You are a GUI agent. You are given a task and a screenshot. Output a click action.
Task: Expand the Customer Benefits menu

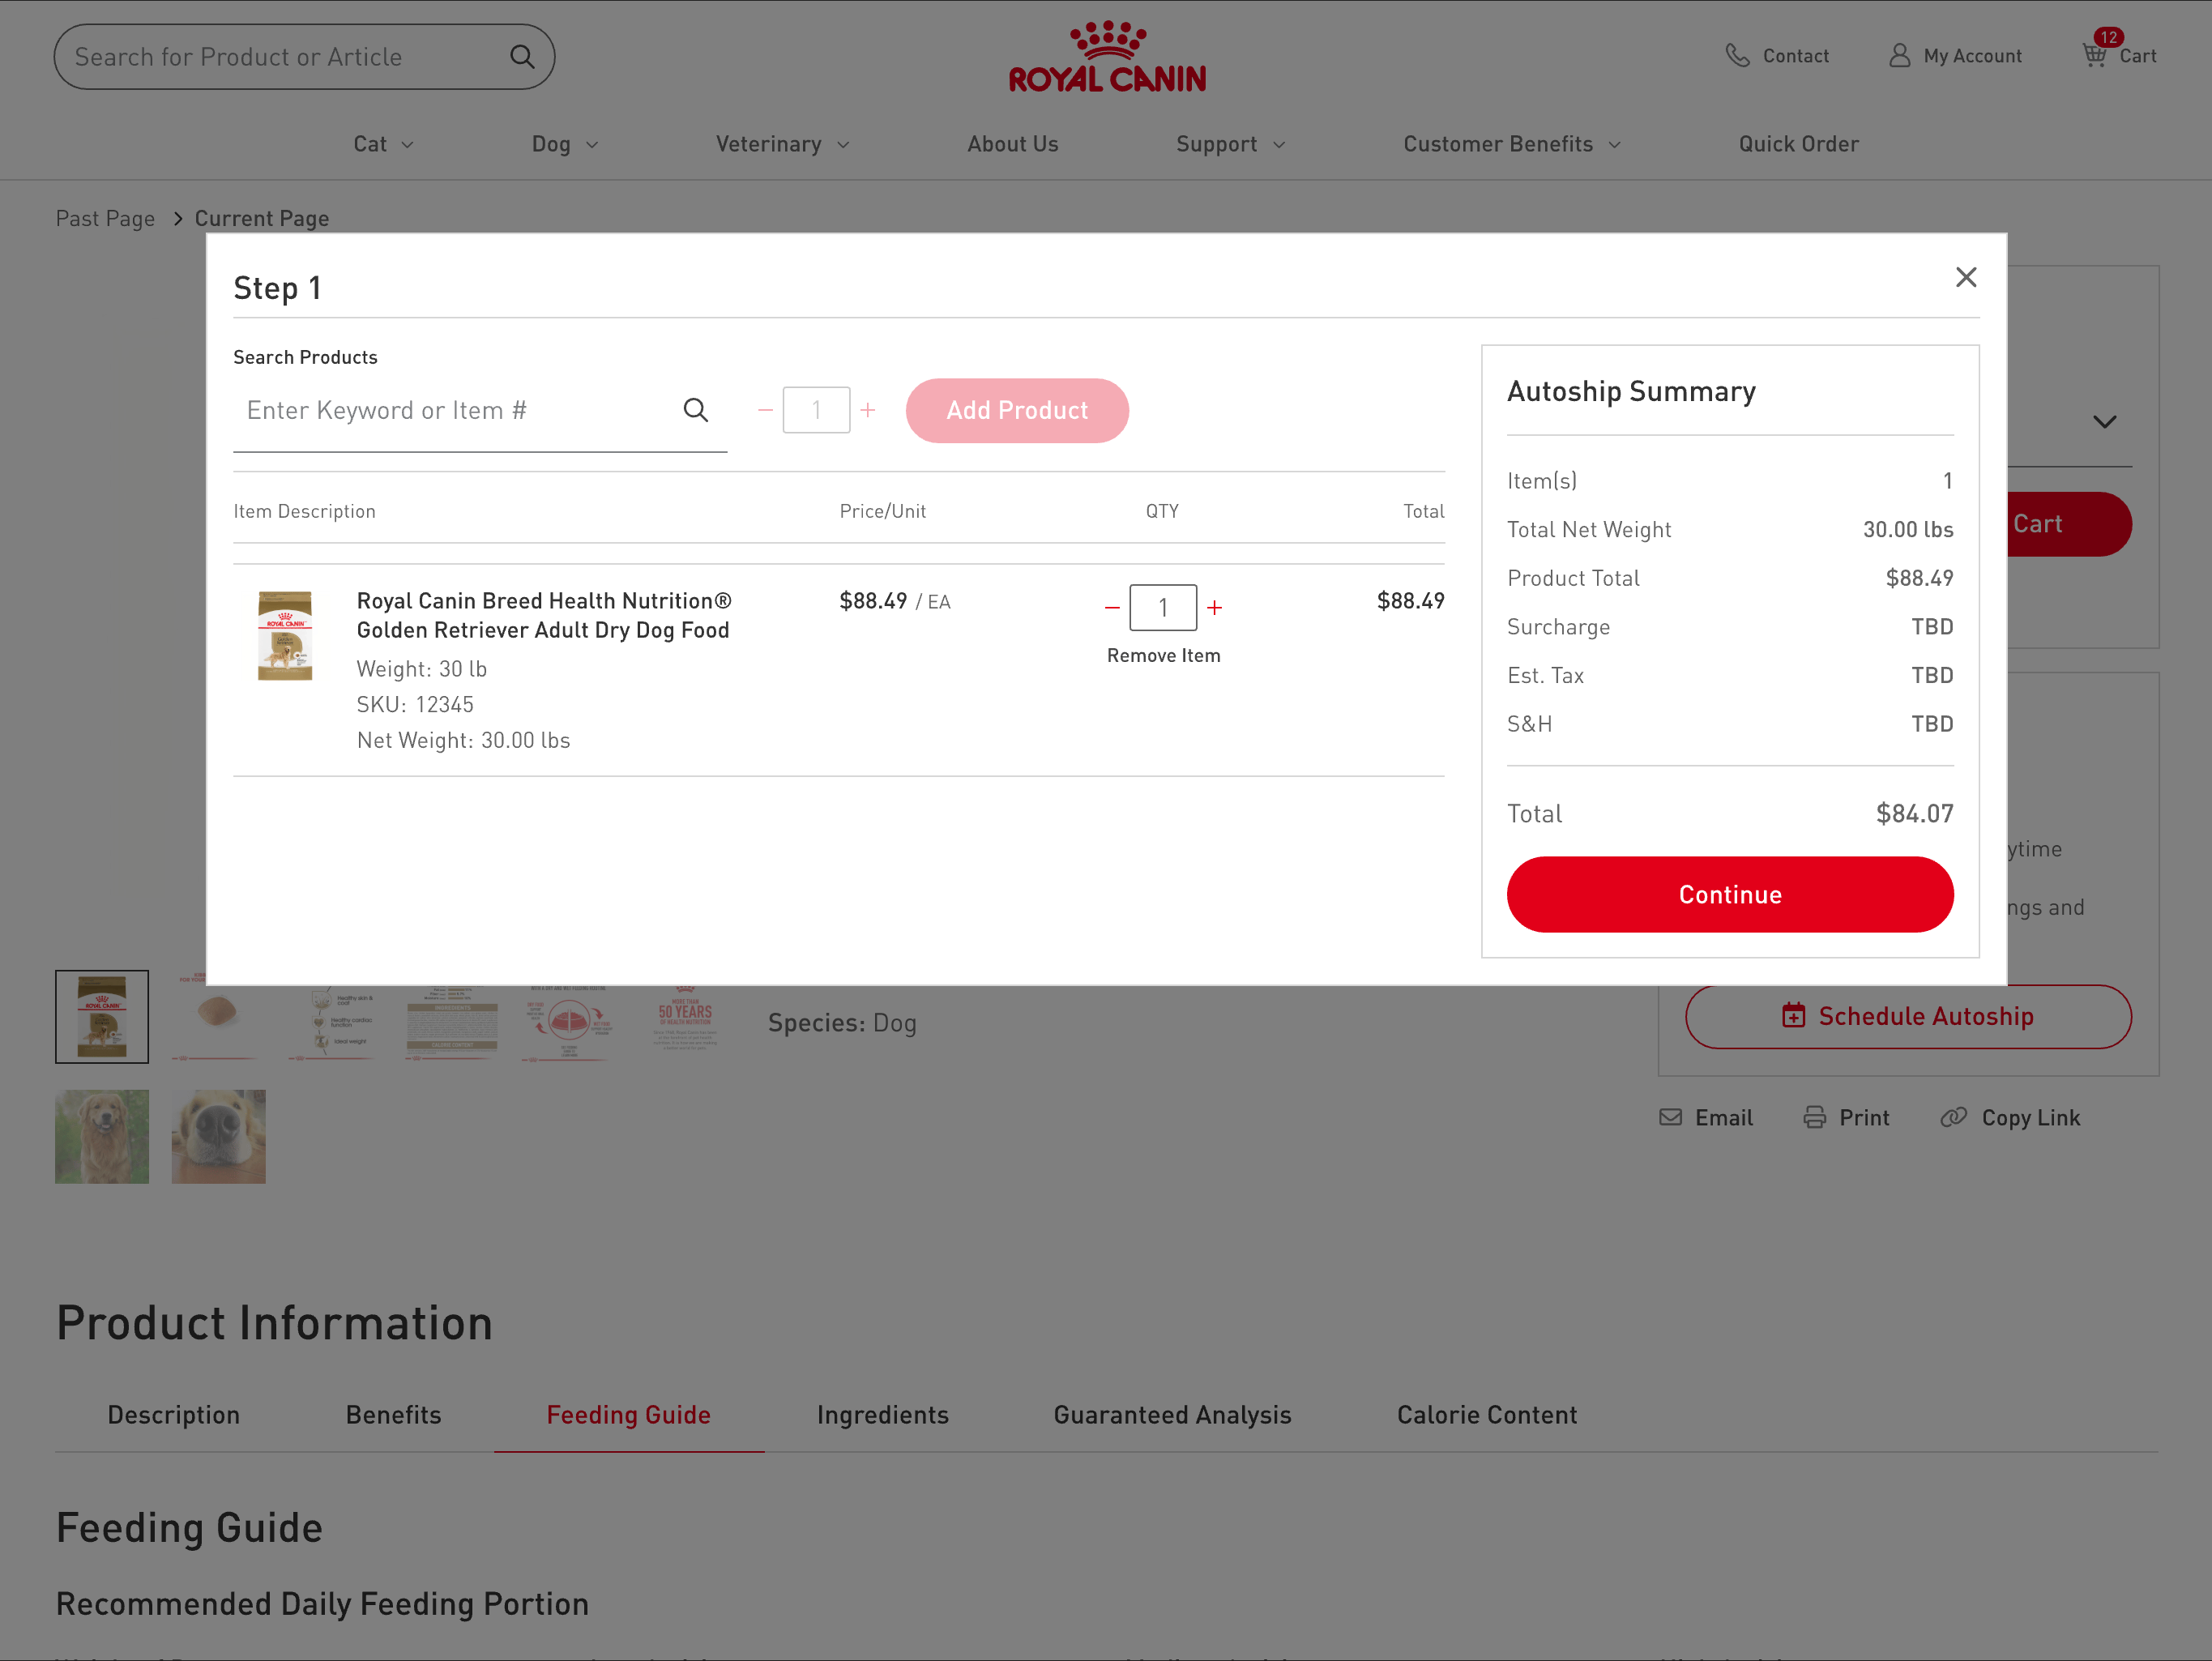coord(1512,144)
